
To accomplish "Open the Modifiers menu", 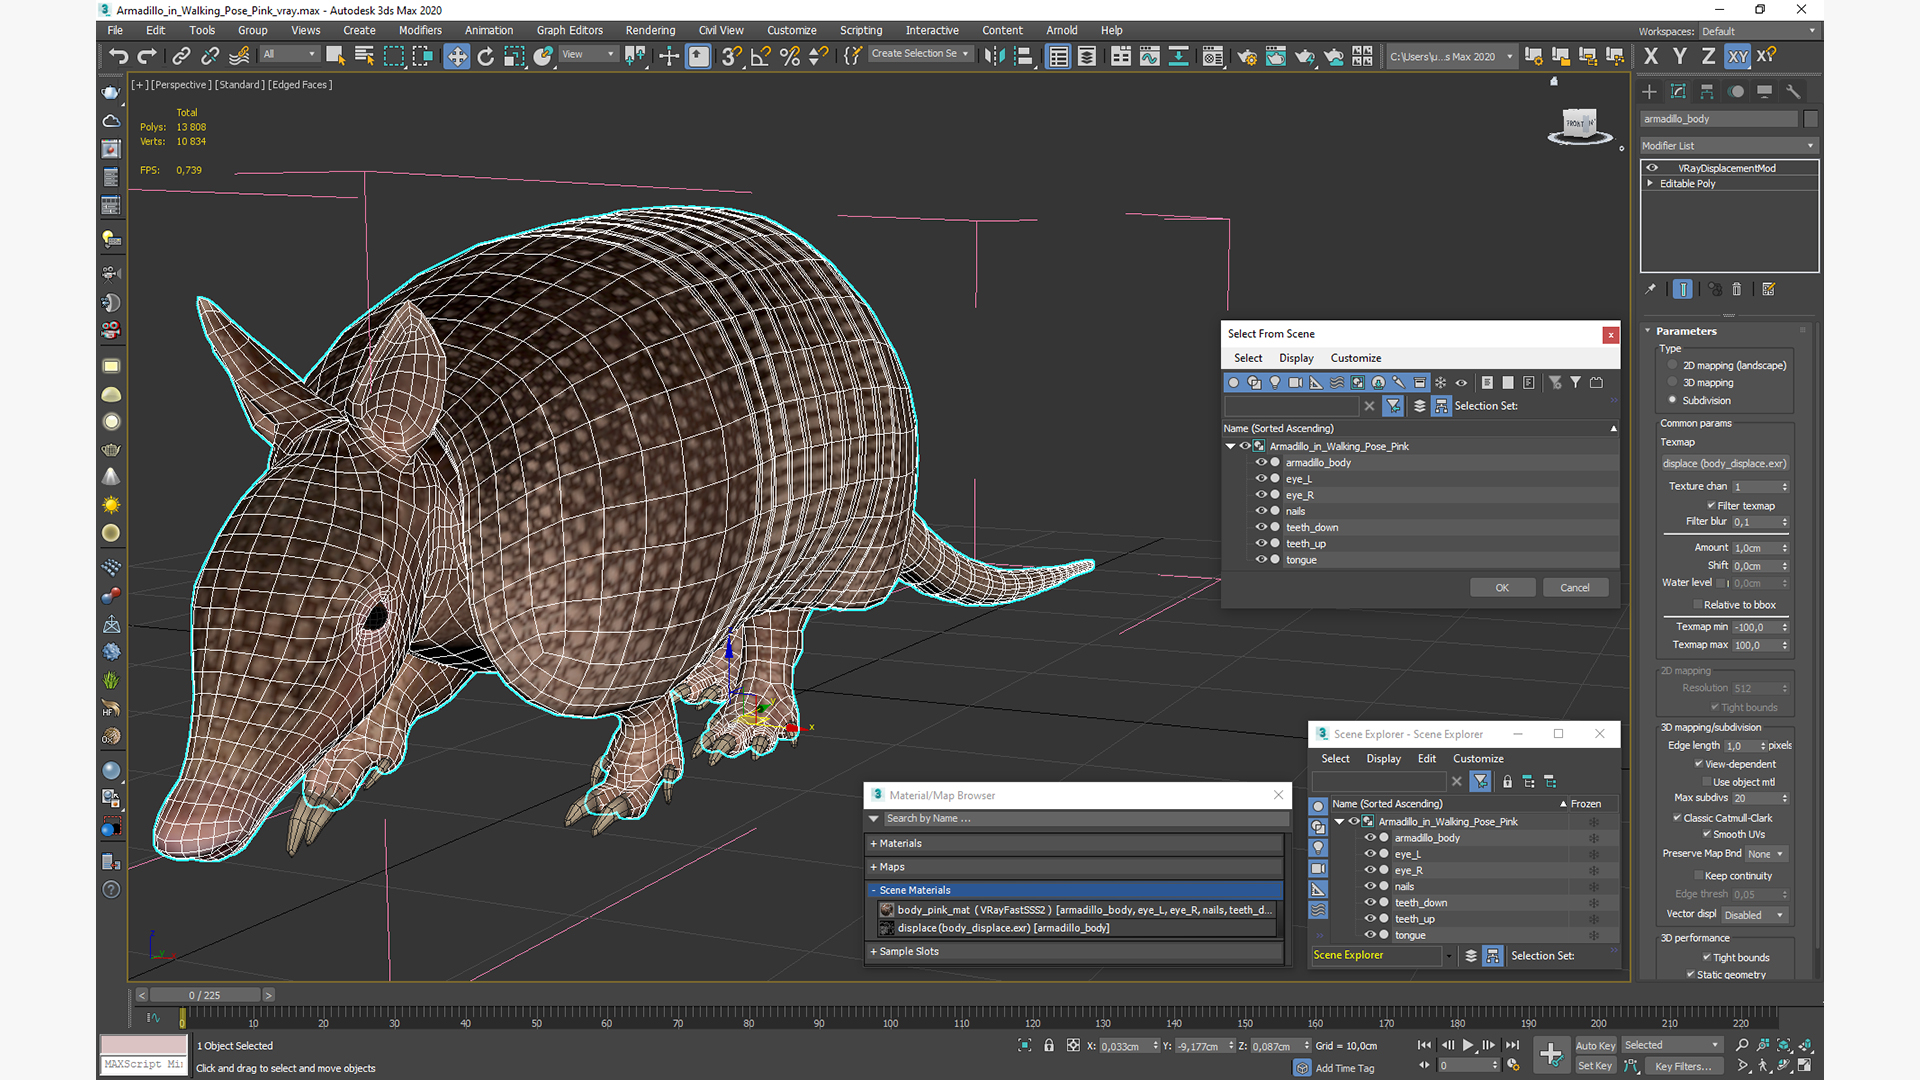I will pos(420,30).
